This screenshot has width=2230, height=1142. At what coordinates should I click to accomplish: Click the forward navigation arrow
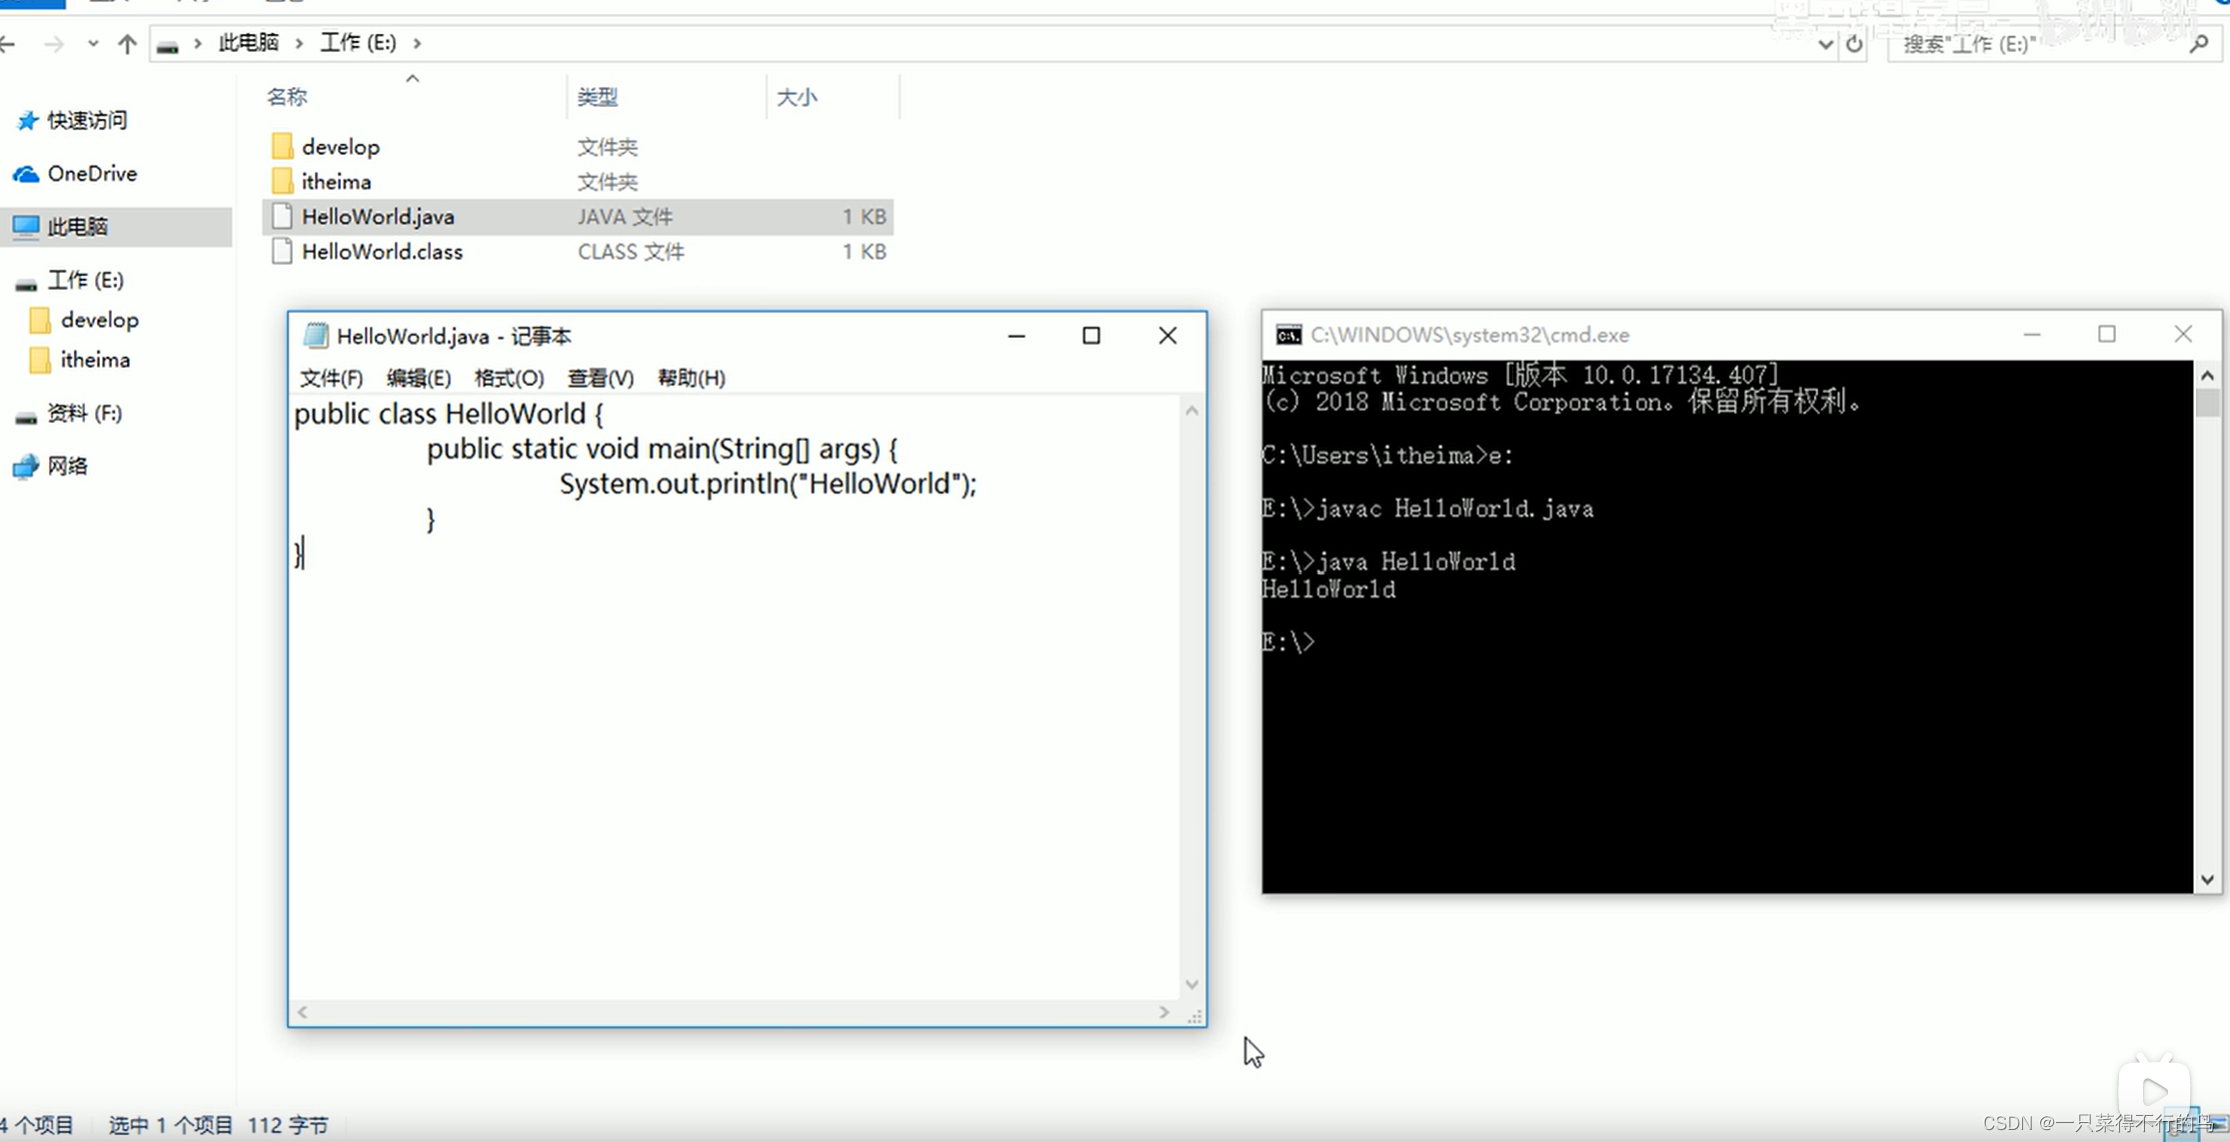click(54, 44)
